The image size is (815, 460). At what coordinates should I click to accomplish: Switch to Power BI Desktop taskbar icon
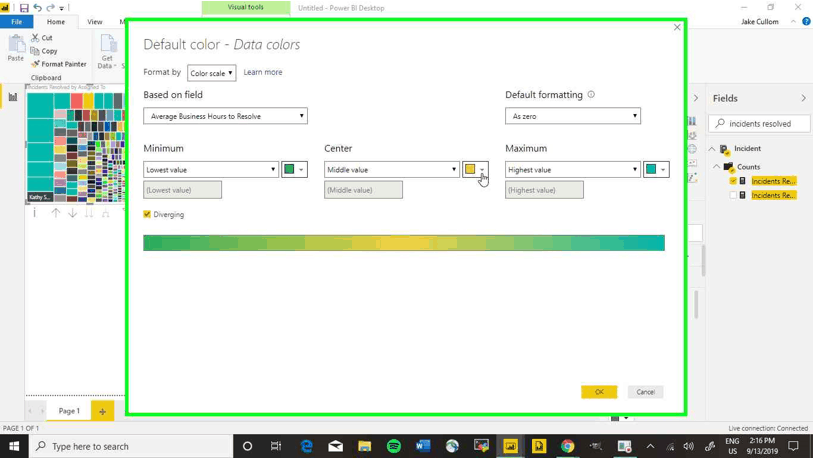510,446
